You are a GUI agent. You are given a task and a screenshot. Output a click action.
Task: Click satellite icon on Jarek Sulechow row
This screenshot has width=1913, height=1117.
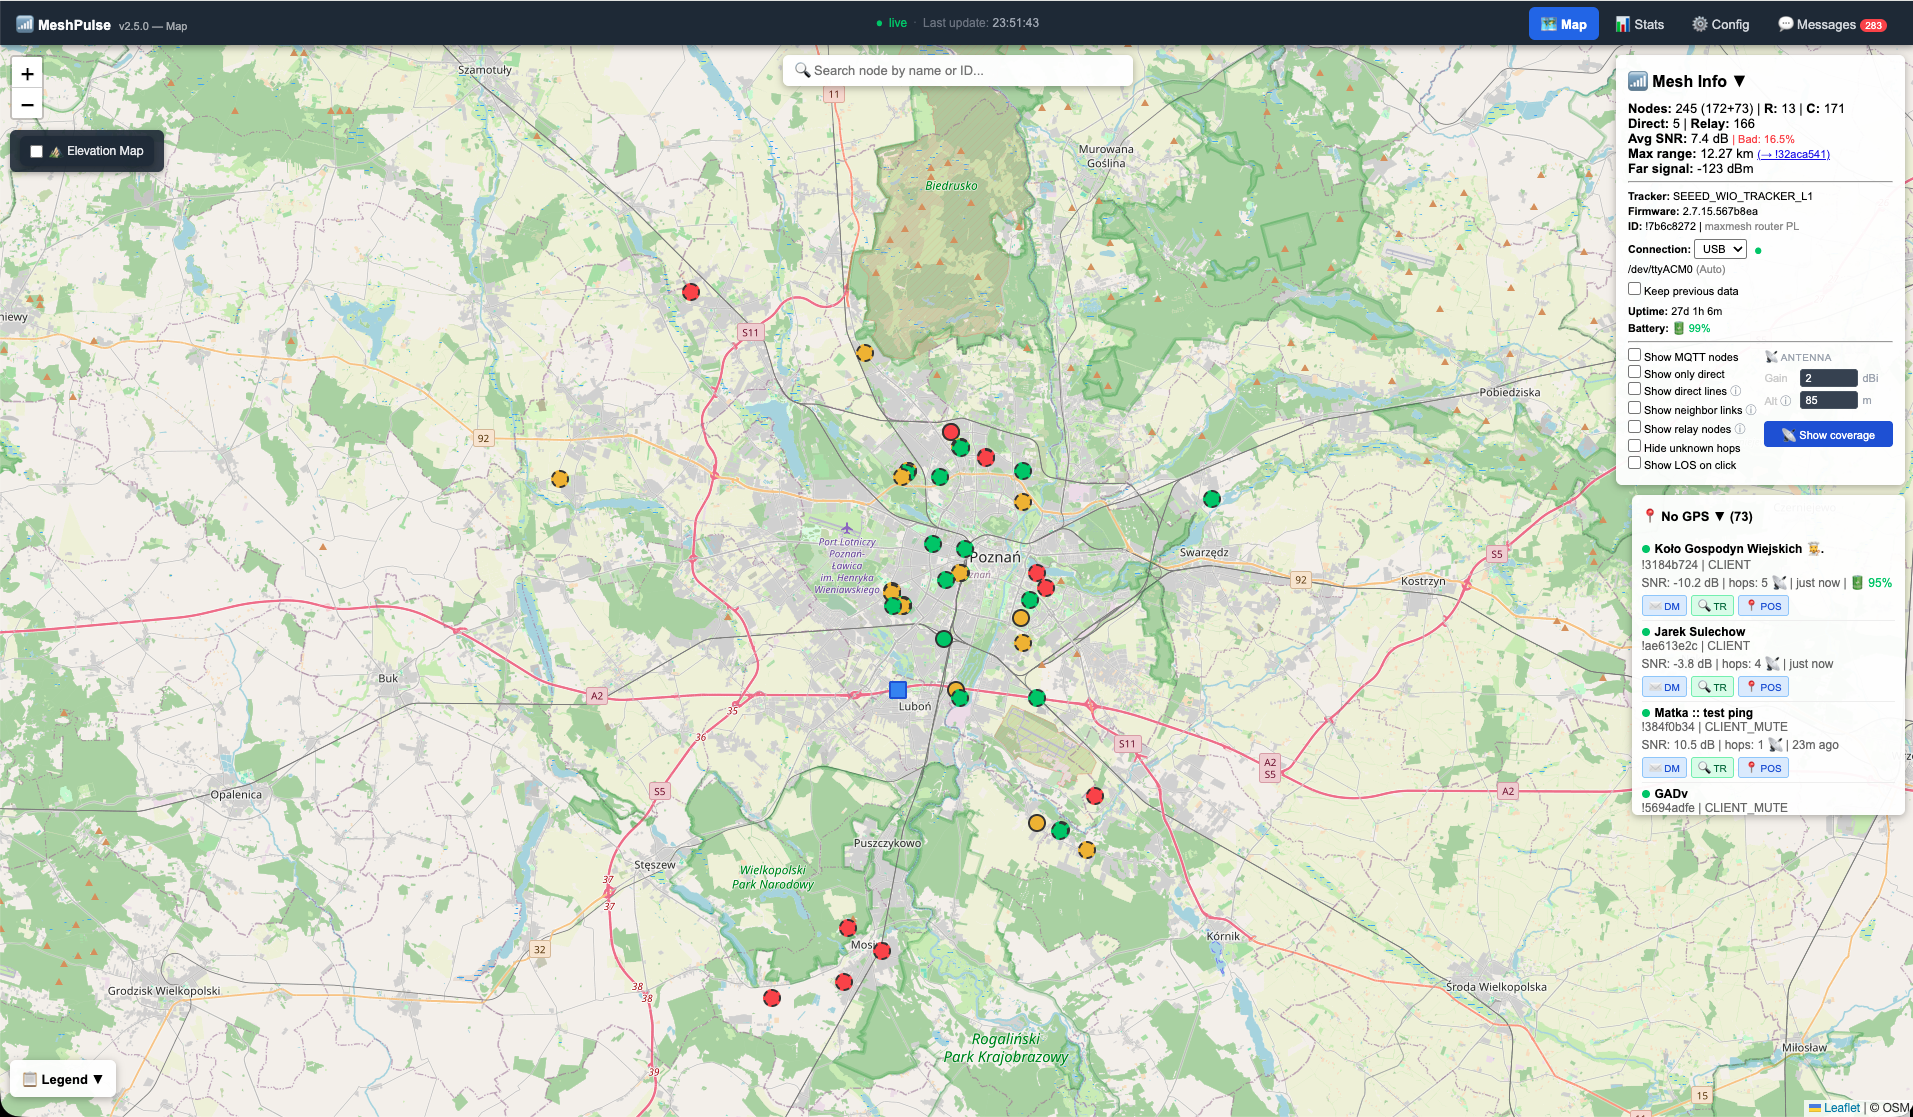[x=1772, y=664]
